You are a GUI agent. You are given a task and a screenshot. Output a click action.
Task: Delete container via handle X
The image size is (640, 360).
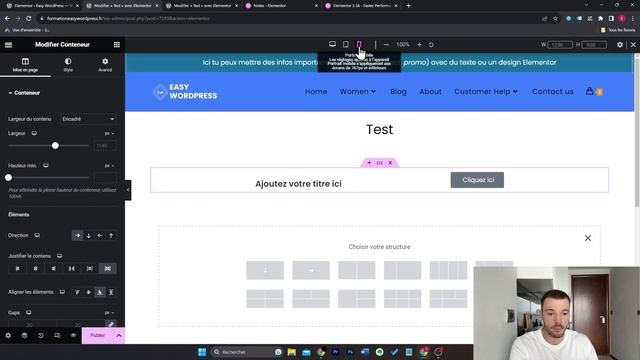[x=390, y=163]
